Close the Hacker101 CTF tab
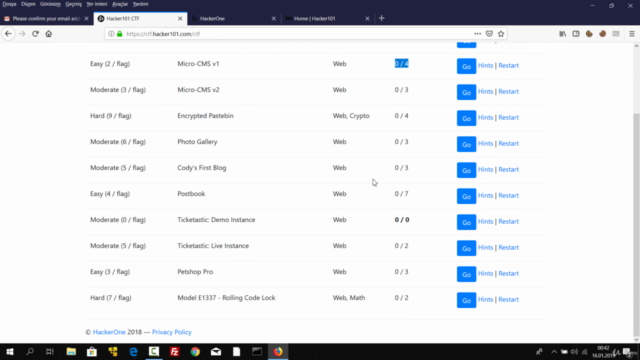Image resolution: width=640 pixels, height=360 pixels. tap(180, 18)
